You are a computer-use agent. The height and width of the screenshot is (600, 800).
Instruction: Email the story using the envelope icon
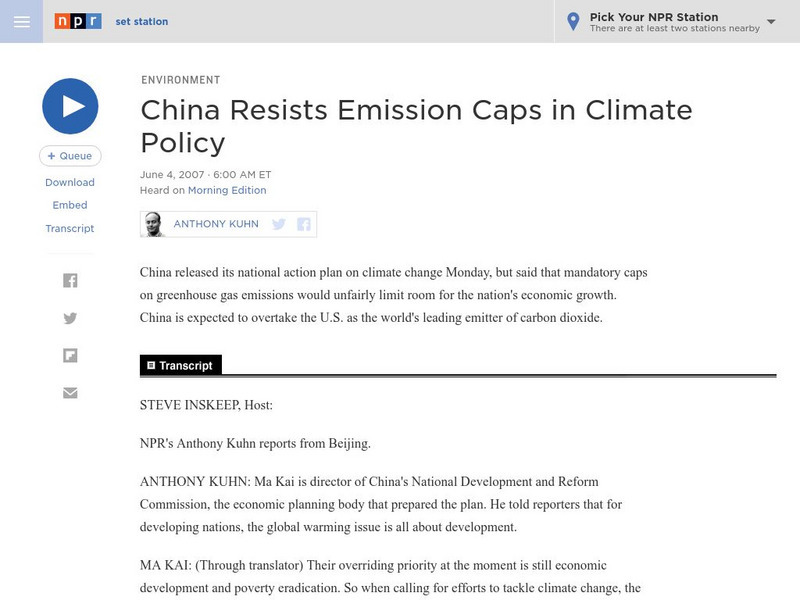click(x=70, y=392)
